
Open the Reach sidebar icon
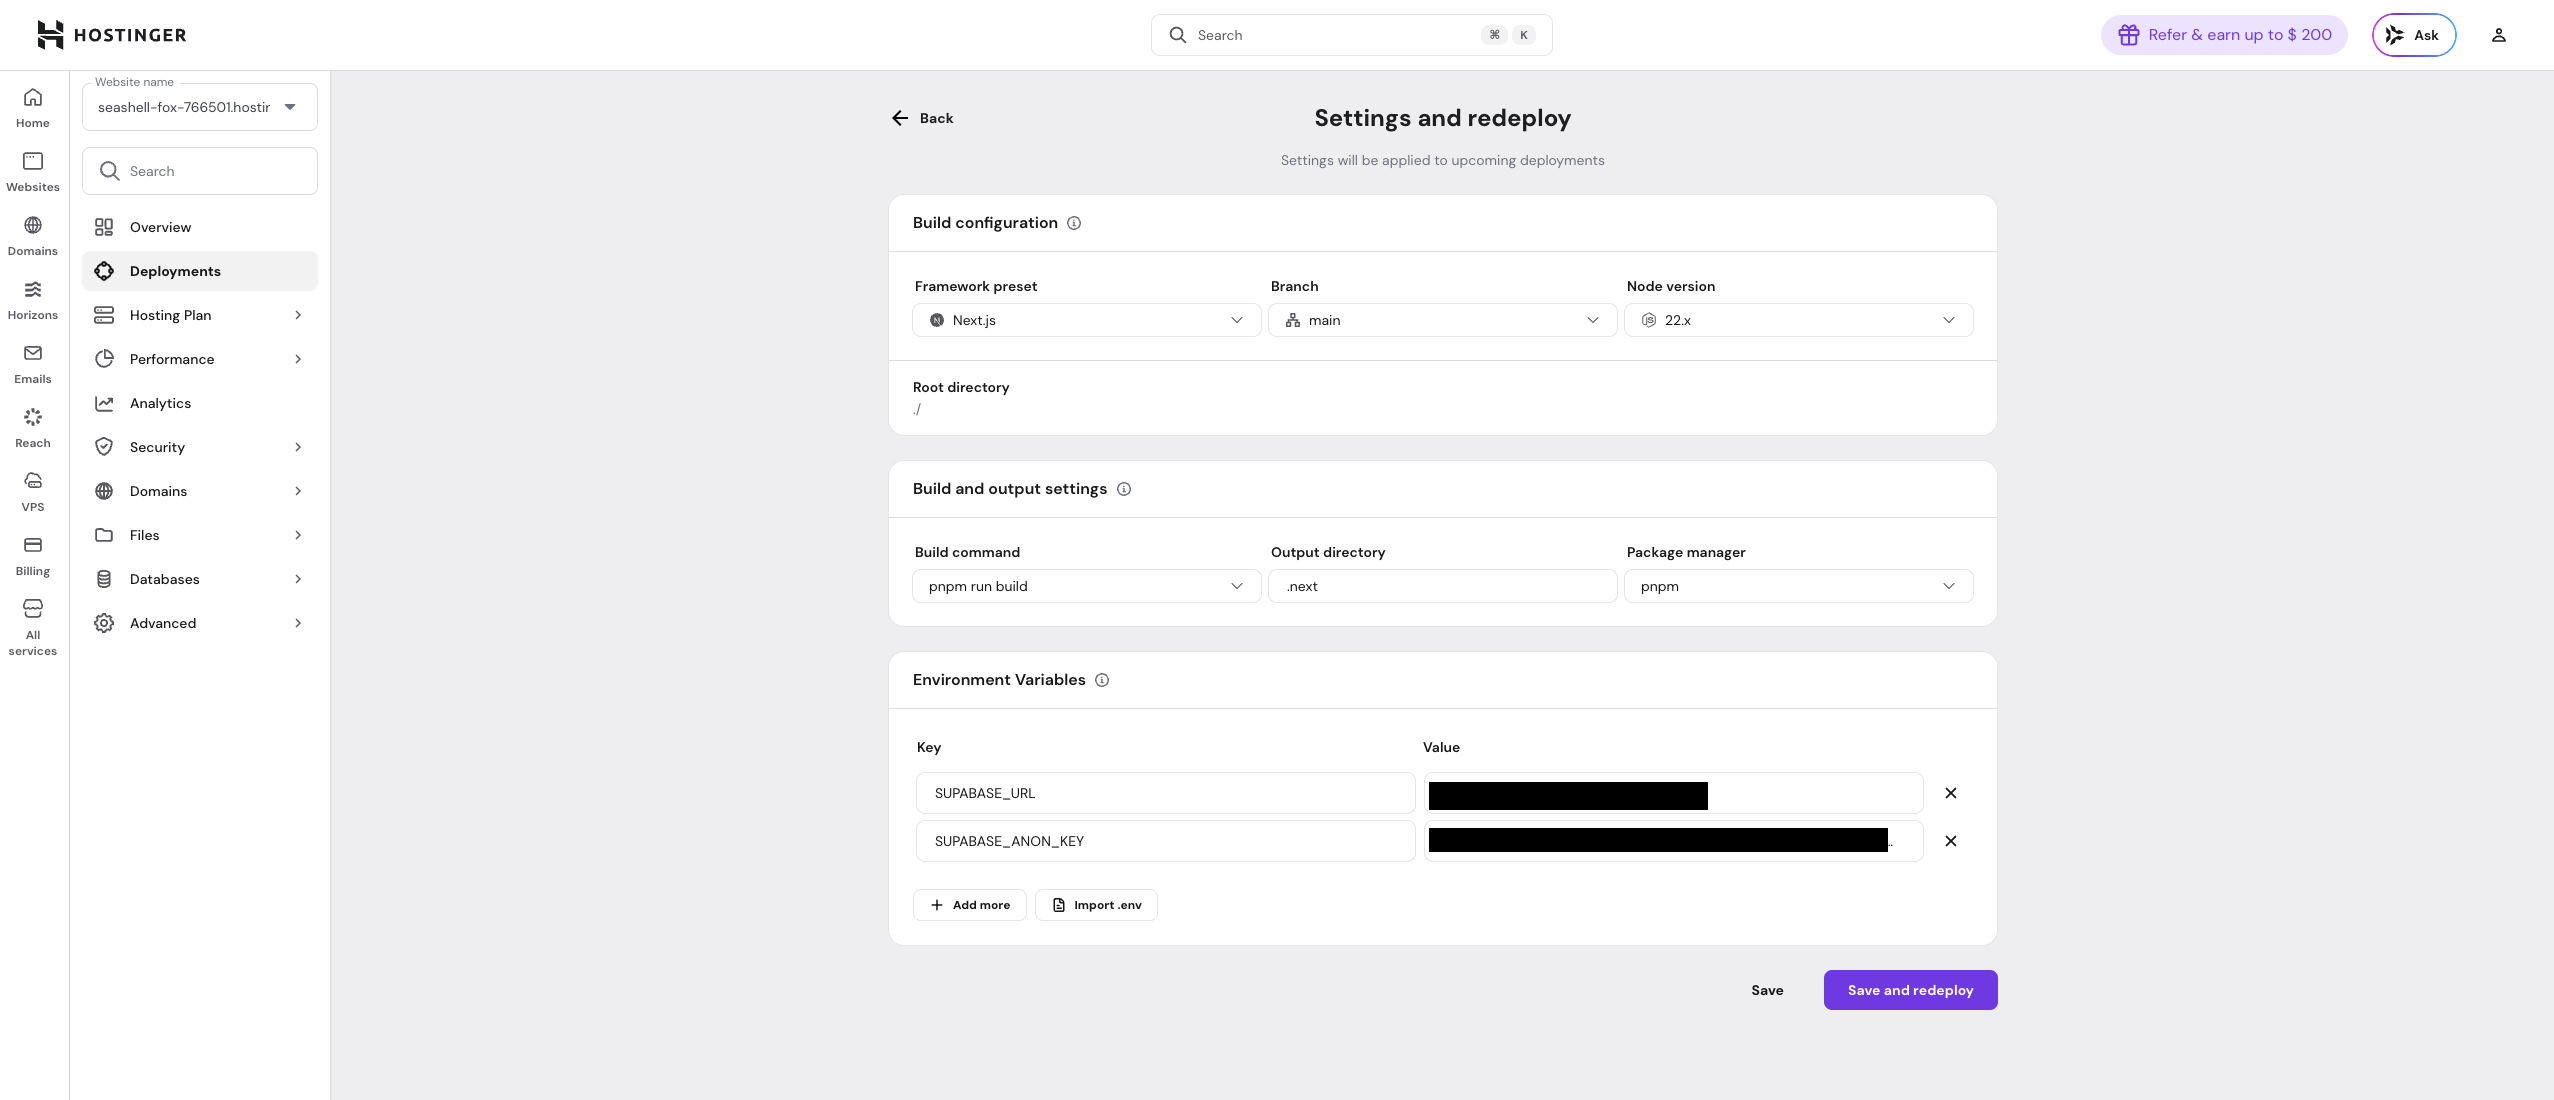tap(33, 427)
